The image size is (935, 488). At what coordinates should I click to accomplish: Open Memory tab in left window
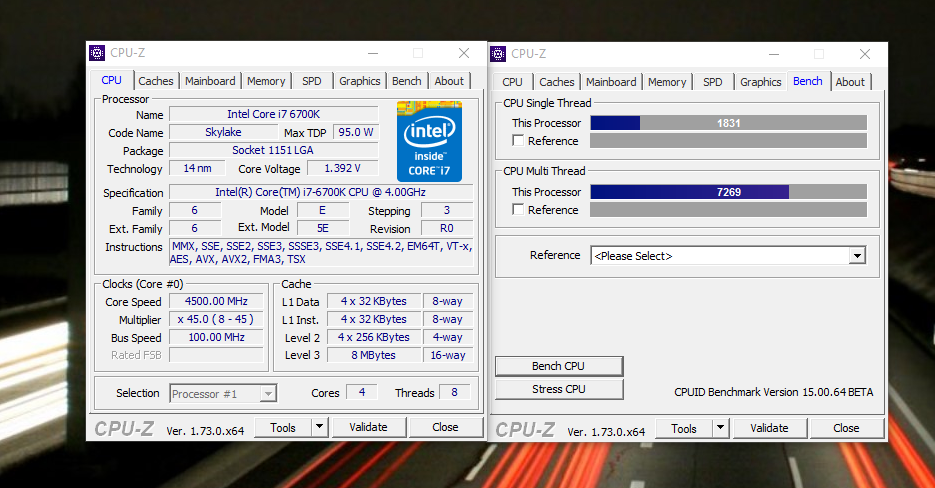tap(266, 81)
